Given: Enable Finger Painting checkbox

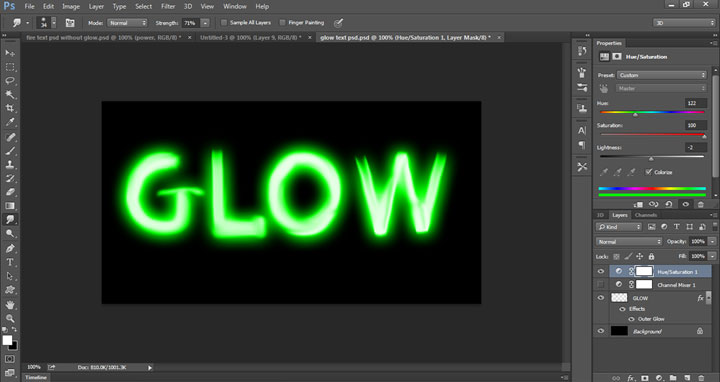Looking at the screenshot, I should pyautogui.click(x=282, y=22).
